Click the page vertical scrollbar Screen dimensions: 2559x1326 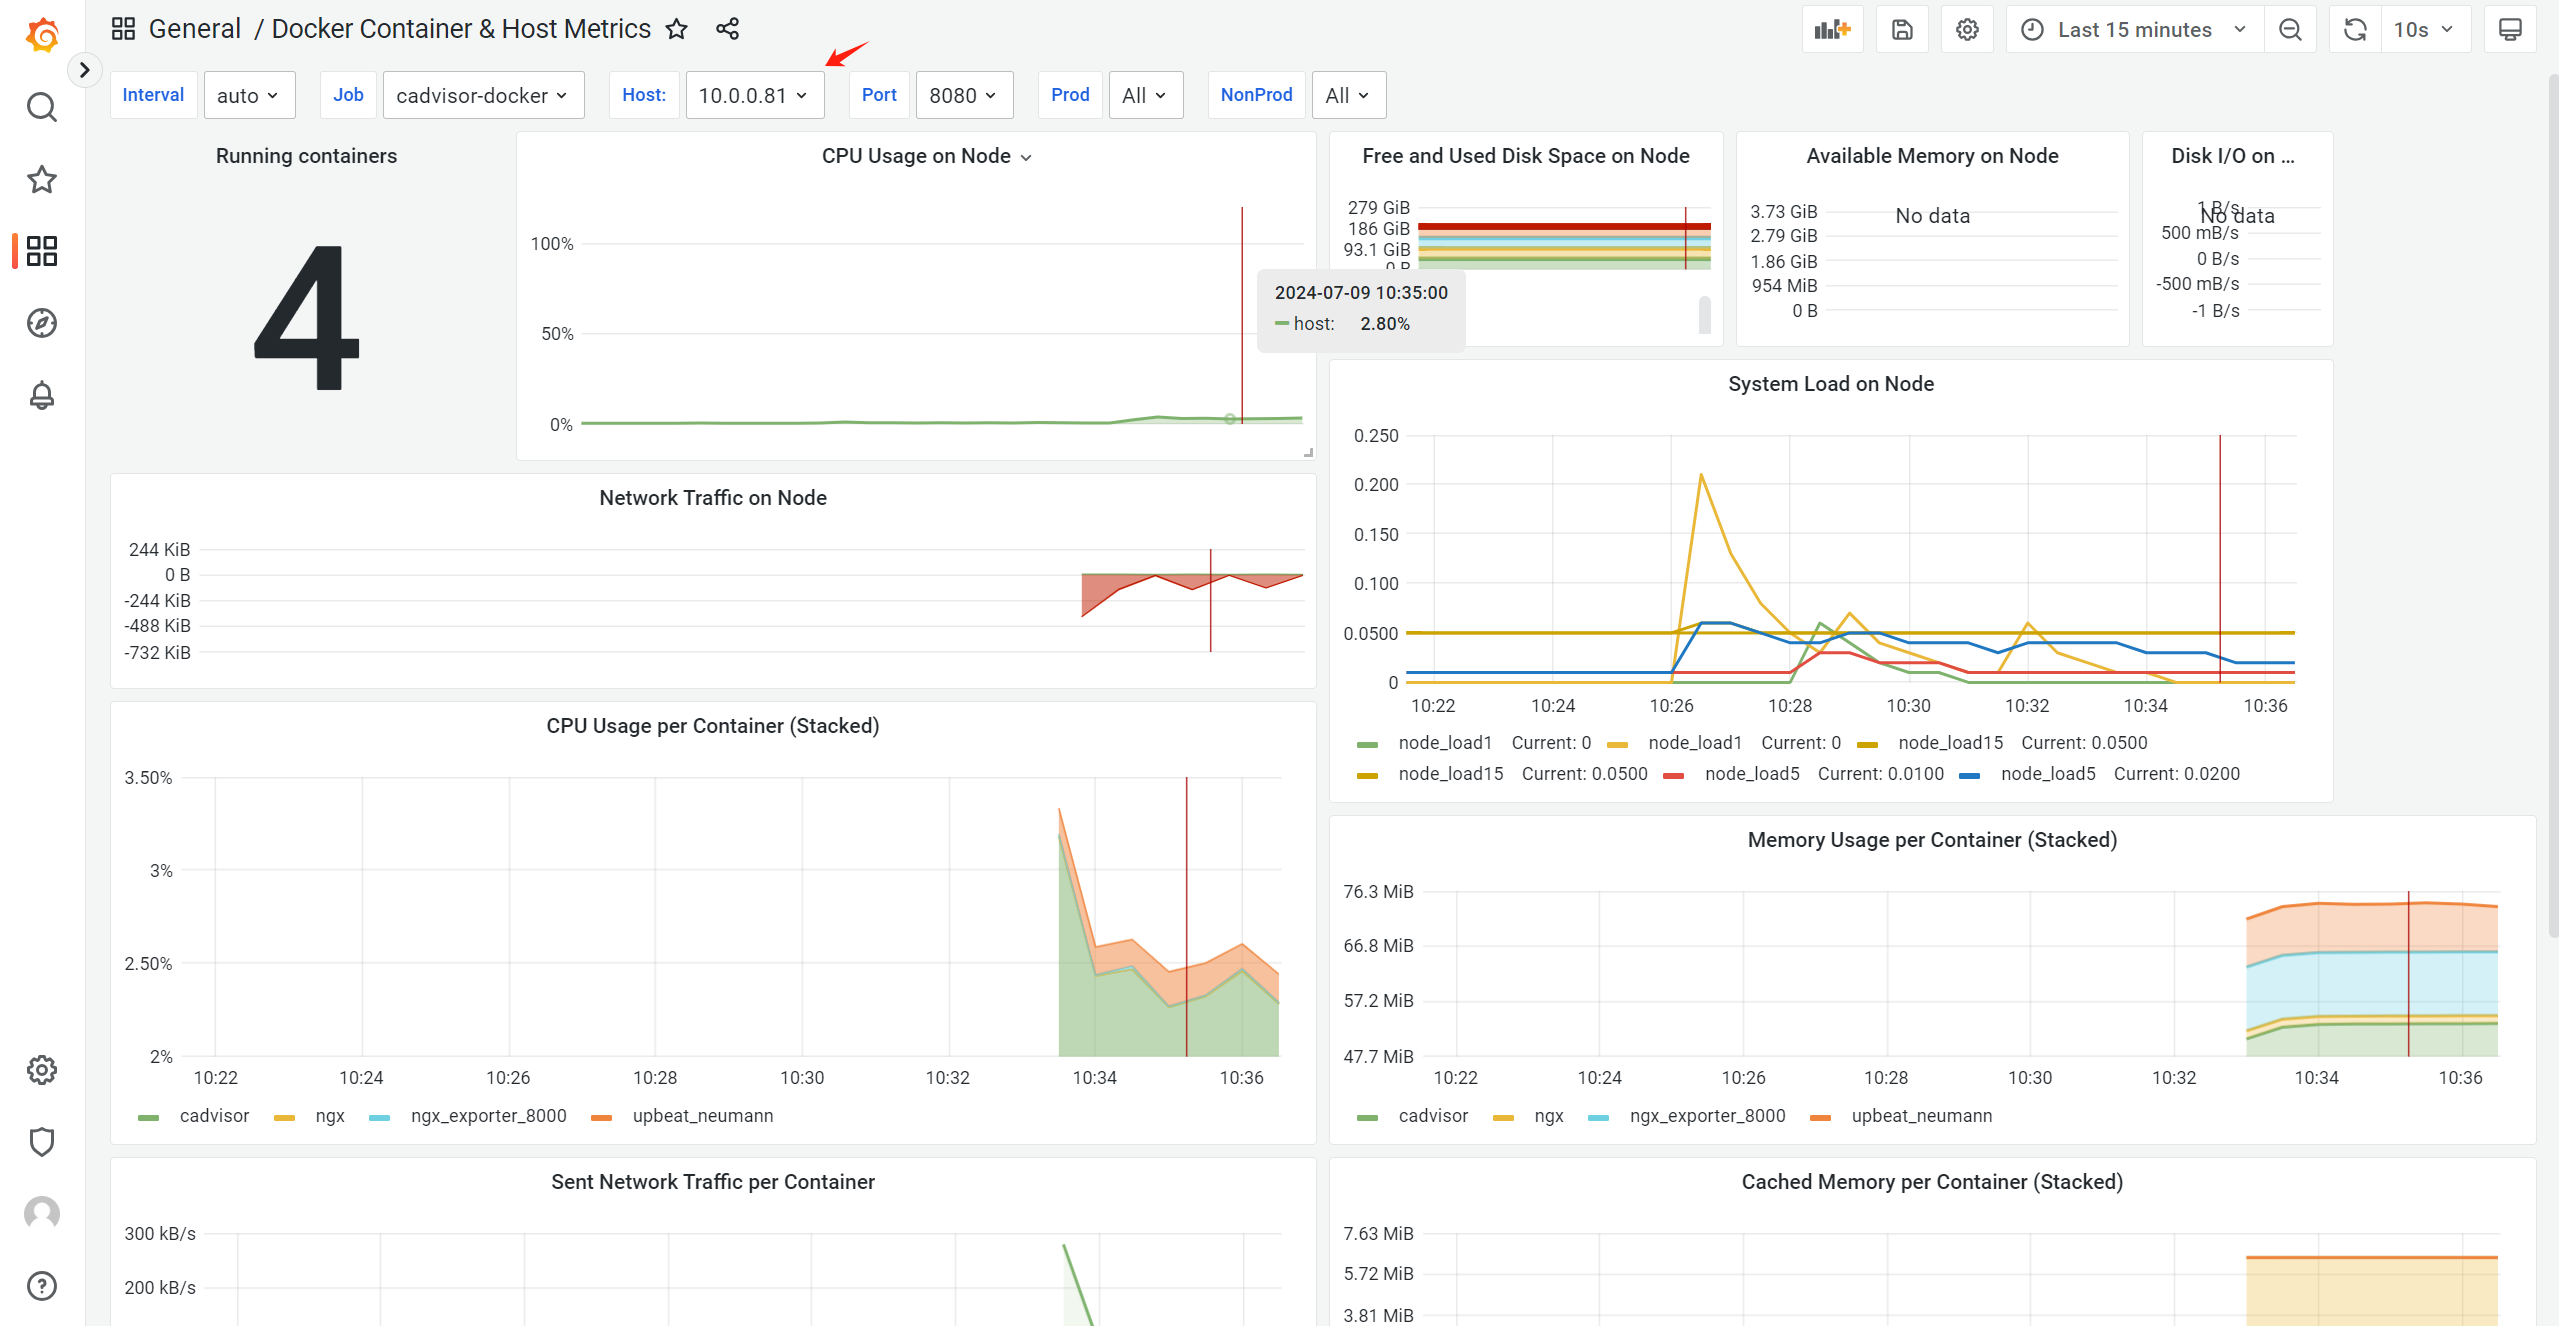tap(2552, 505)
